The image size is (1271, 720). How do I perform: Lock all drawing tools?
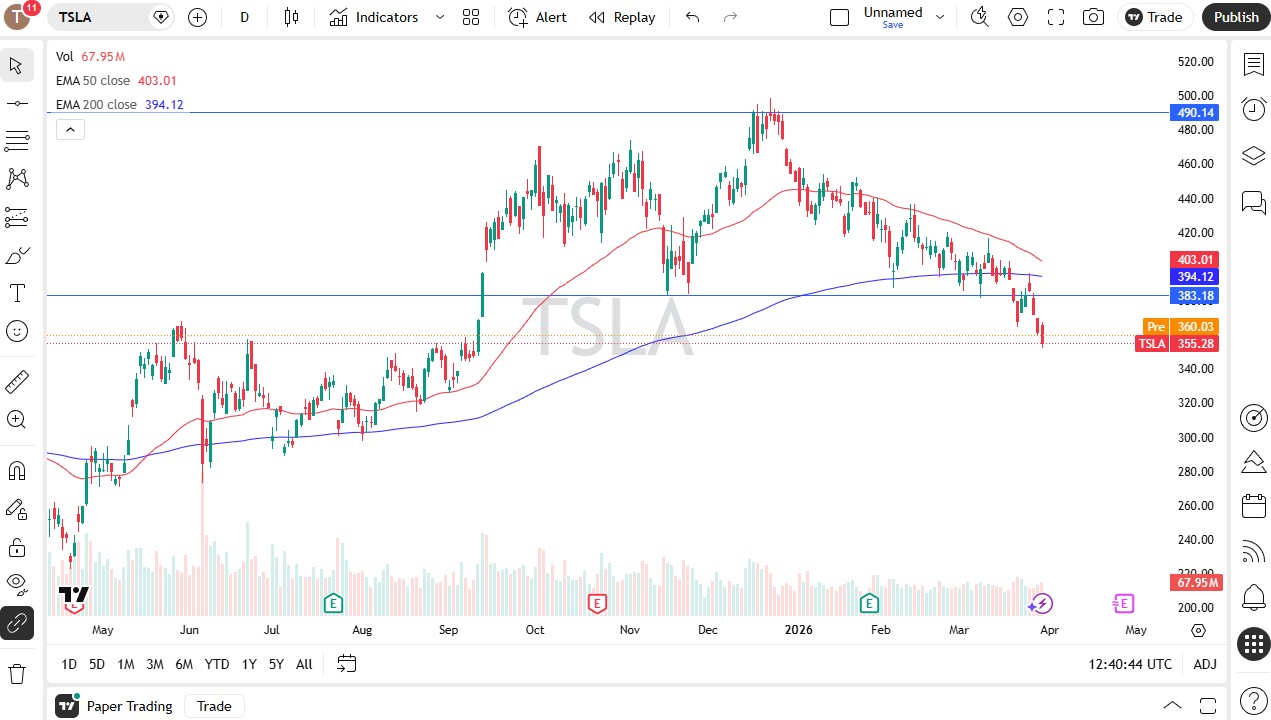click(x=17, y=547)
